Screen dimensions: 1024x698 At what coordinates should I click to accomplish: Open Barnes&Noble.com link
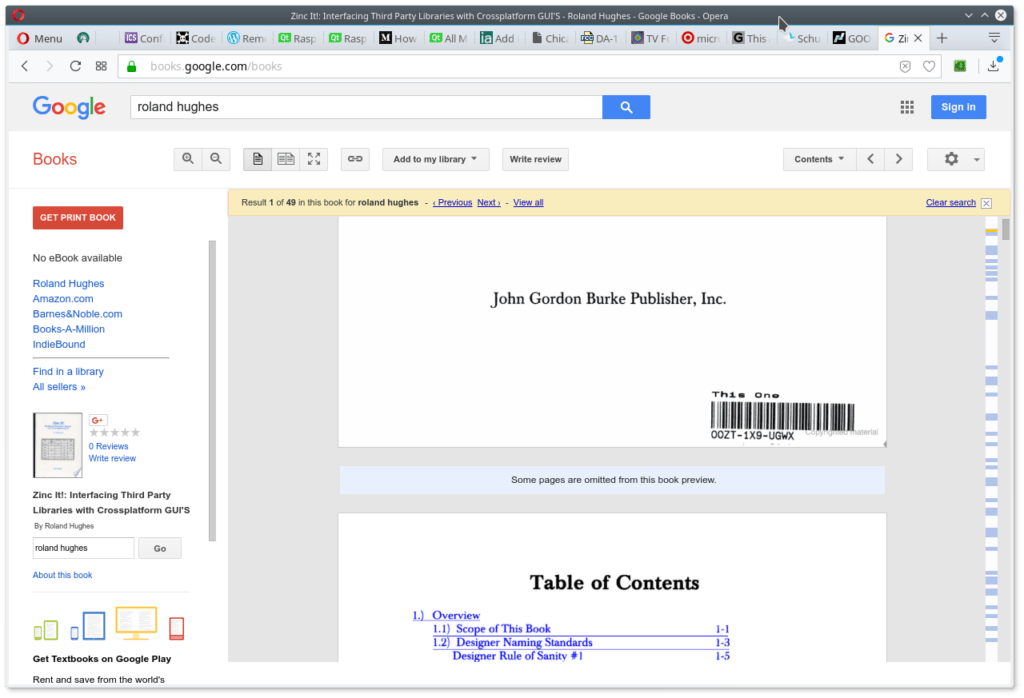tap(78, 314)
